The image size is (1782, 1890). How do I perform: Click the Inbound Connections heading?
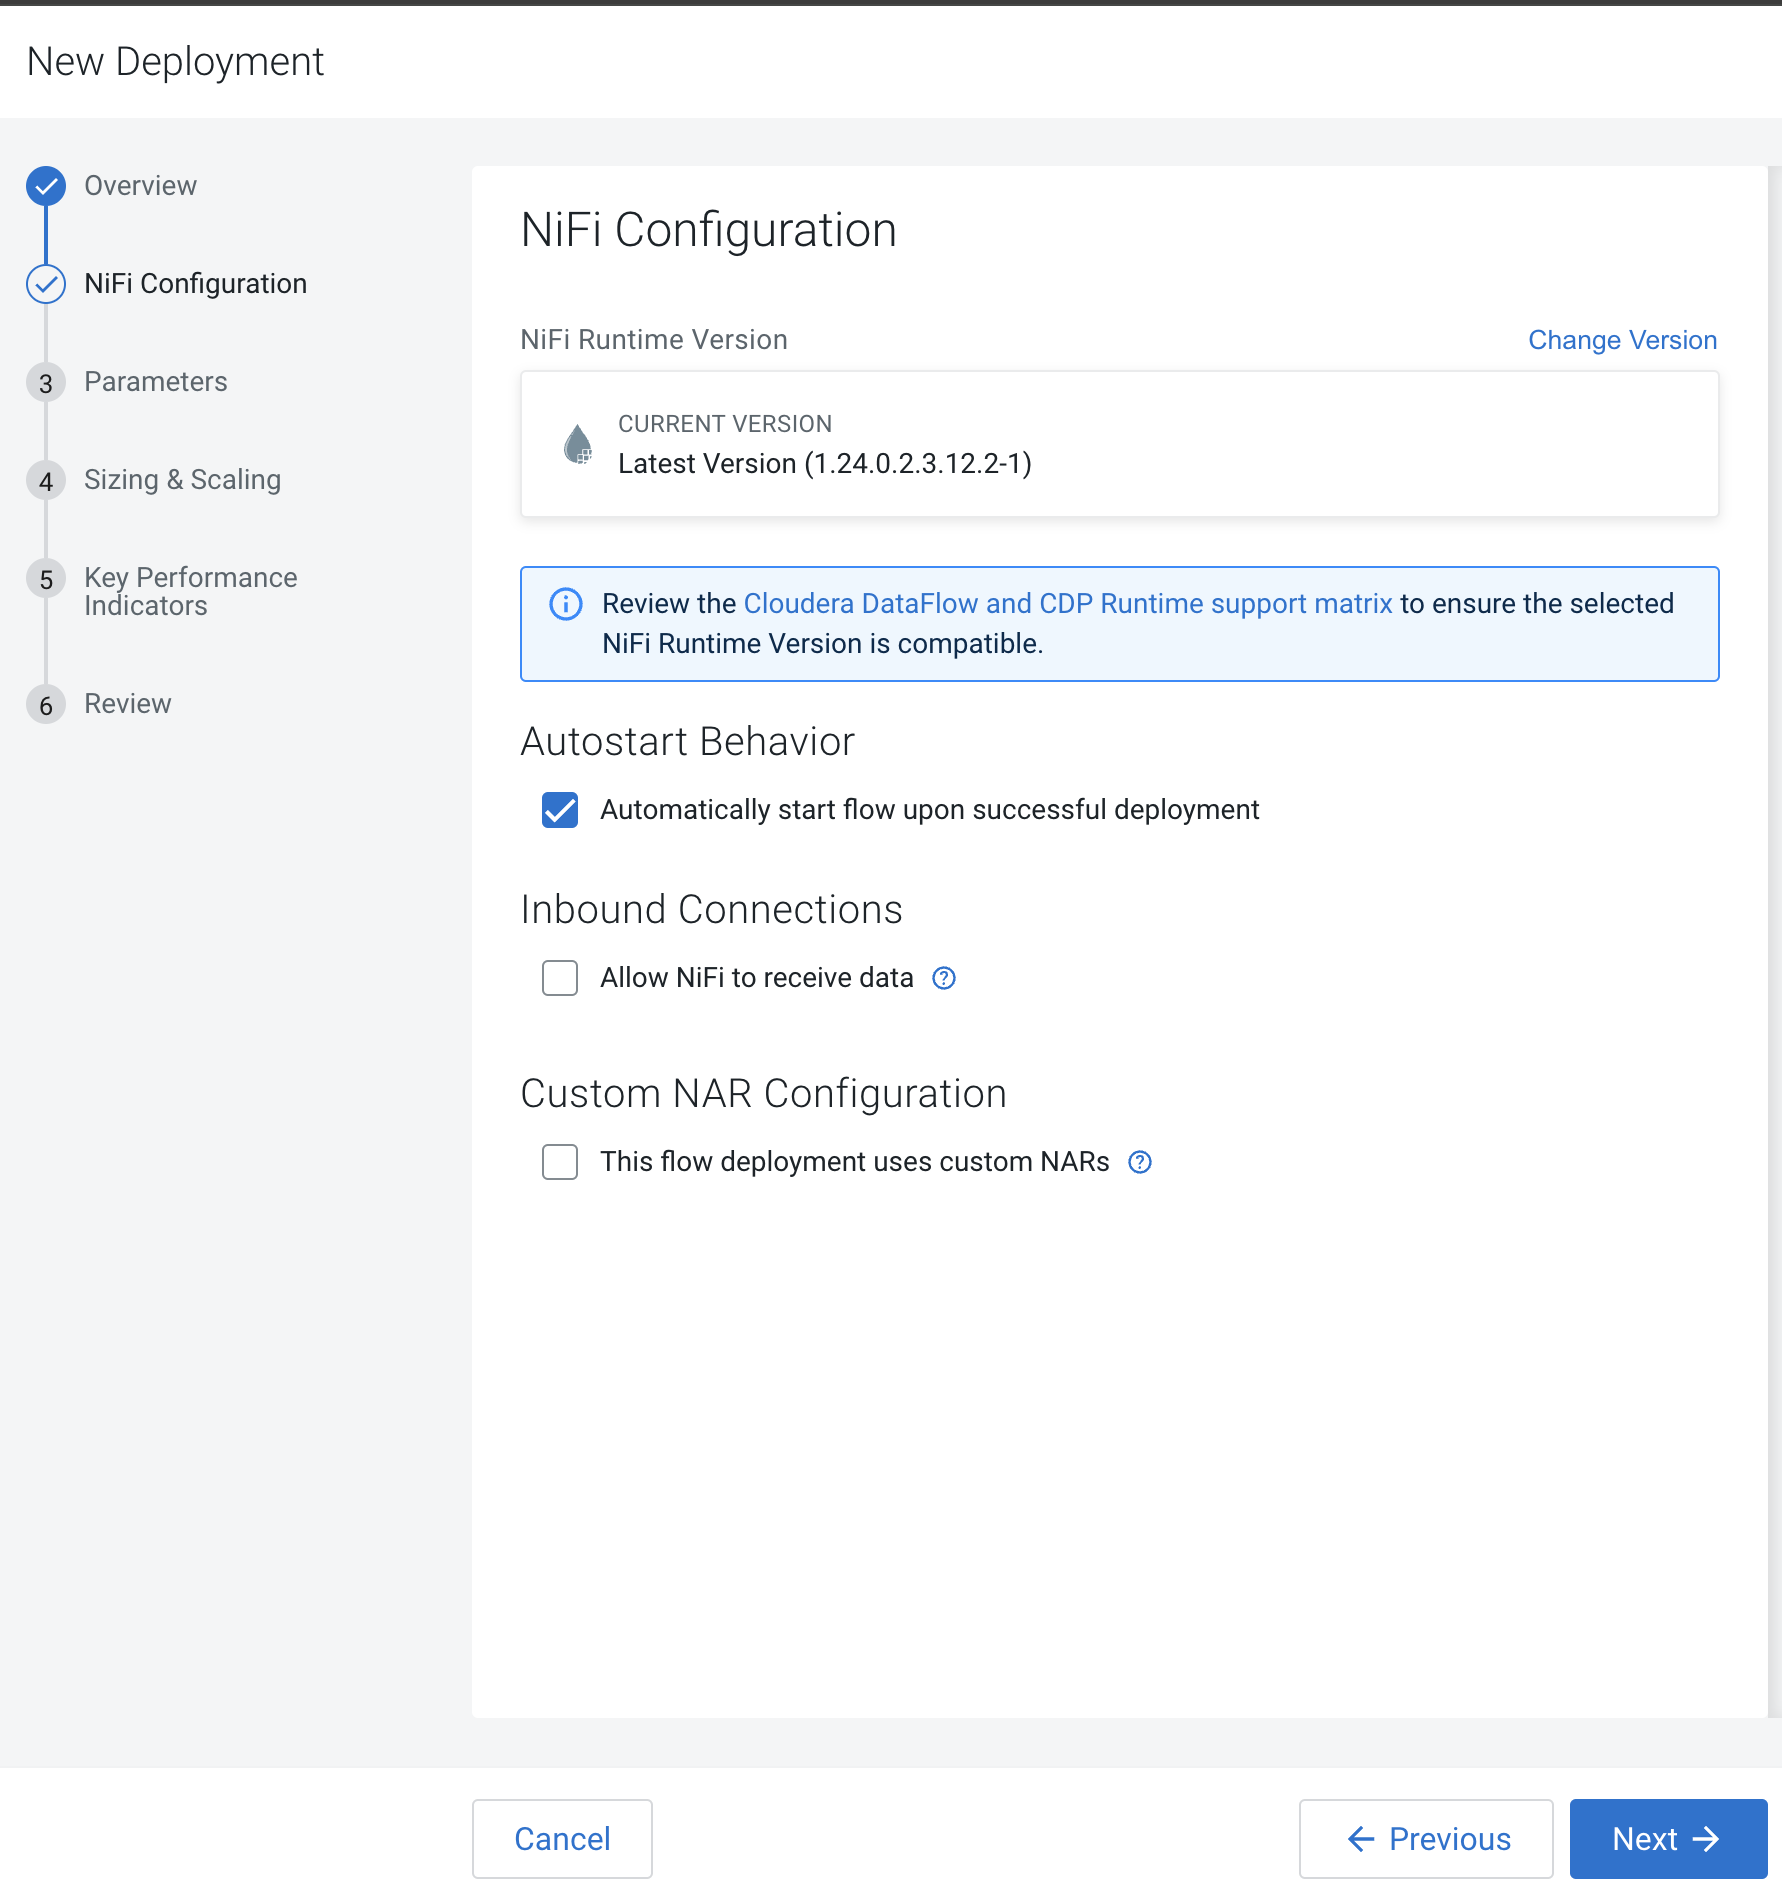711,910
